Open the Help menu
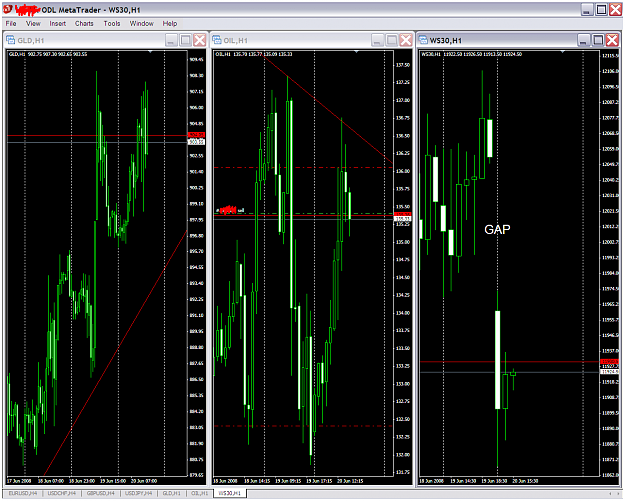Screen dimensions: 625x501 point(169,24)
